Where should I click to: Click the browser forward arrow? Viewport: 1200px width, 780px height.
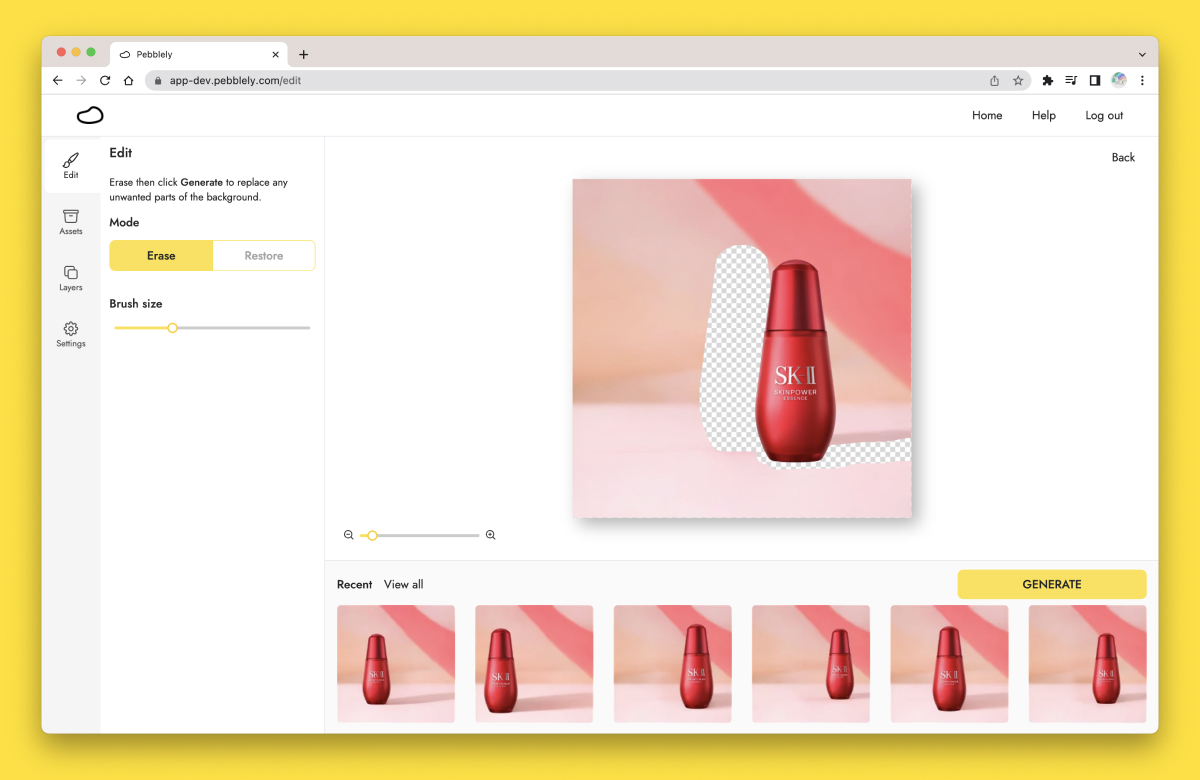point(81,80)
